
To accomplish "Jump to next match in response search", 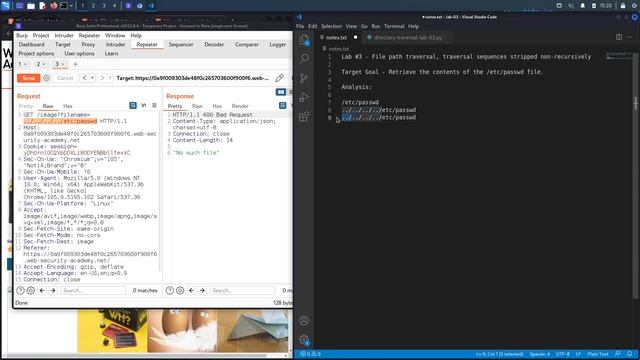I will (x=202, y=290).
